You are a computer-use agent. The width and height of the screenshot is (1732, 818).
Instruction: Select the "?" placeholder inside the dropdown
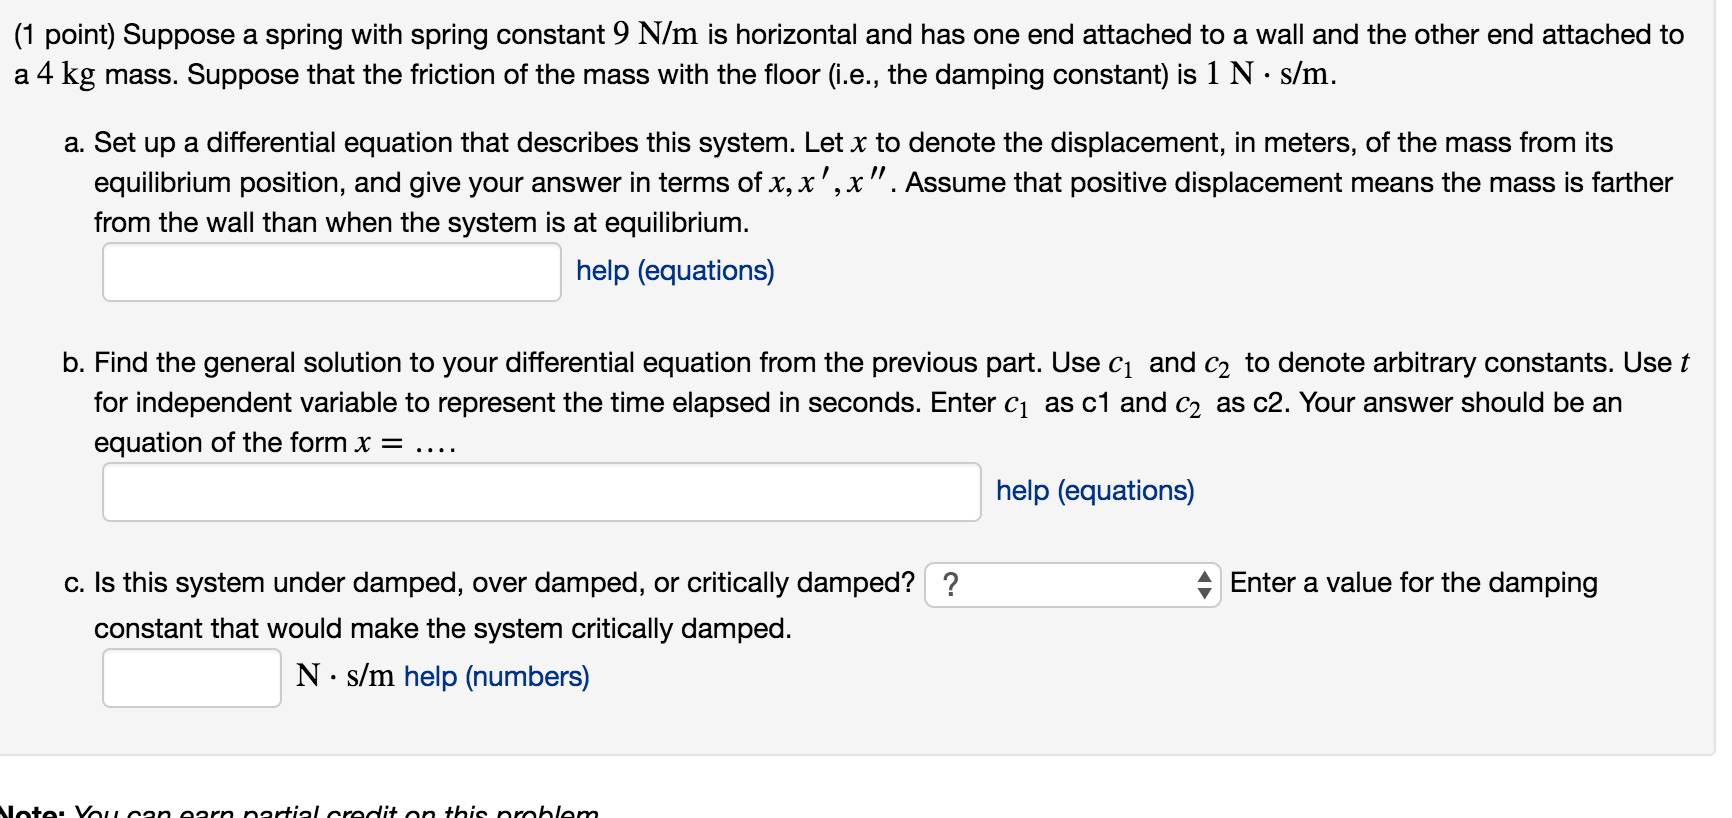click(950, 583)
